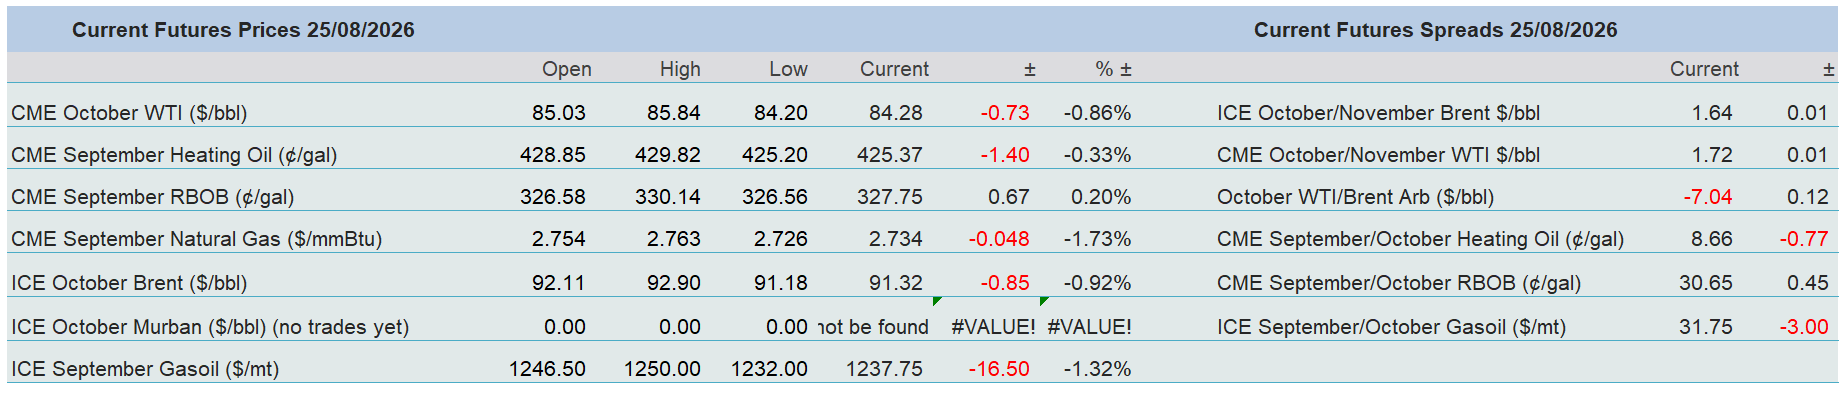This screenshot has height=393, width=1843.
Task: Click CME September/October RBOB spread value 30.65
Action: coord(1705,283)
